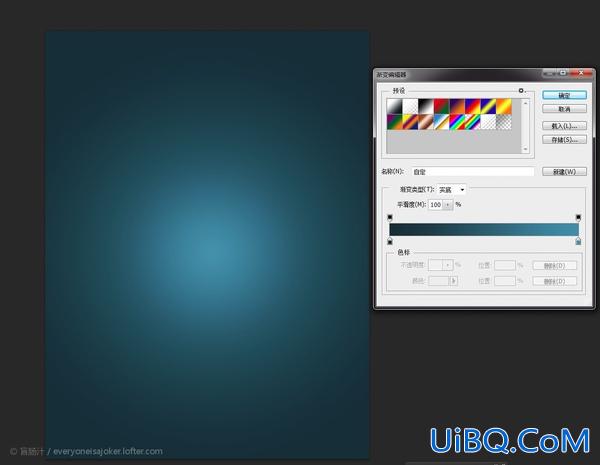Choose the gray checkered neutral density preset
This screenshot has width=600, height=465.
504,122
